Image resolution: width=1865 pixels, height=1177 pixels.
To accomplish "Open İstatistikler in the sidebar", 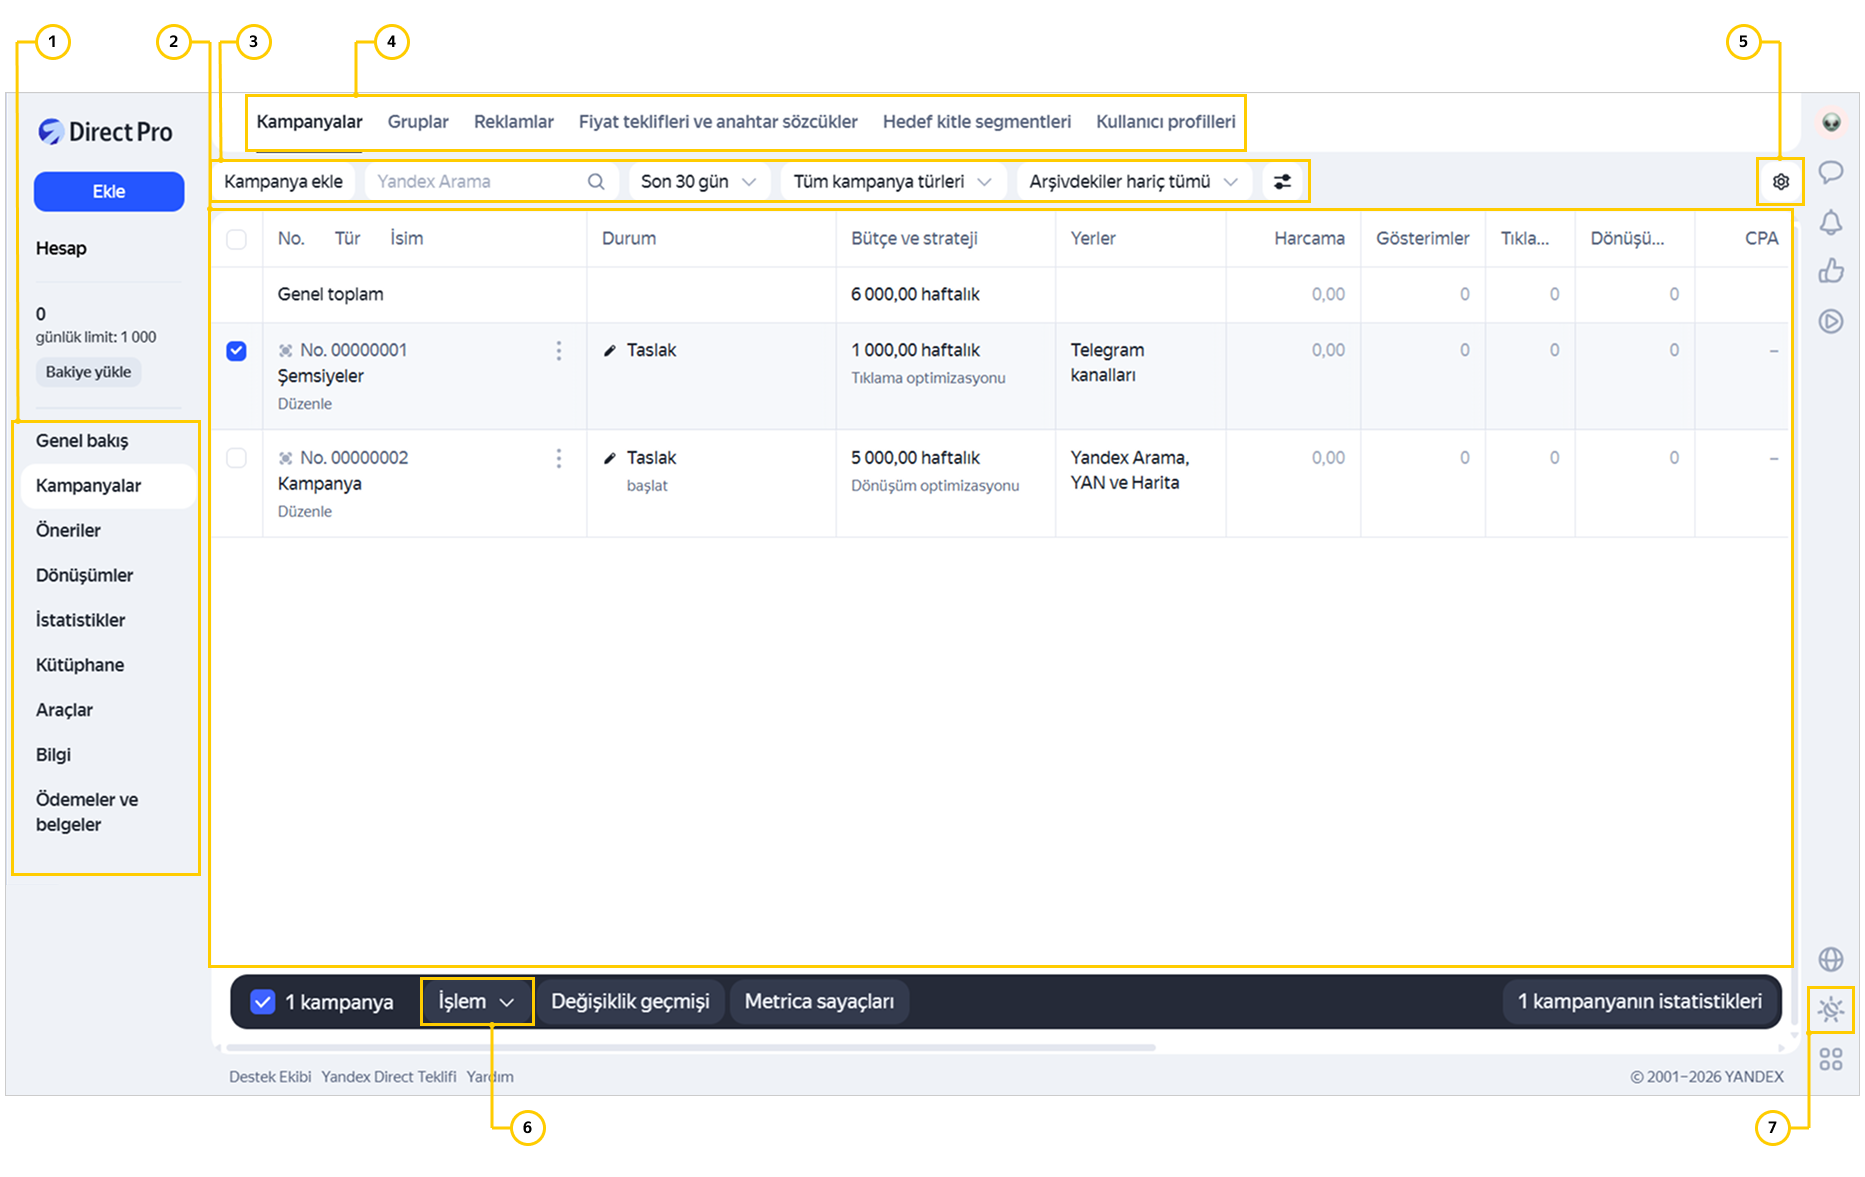I will [80, 621].
